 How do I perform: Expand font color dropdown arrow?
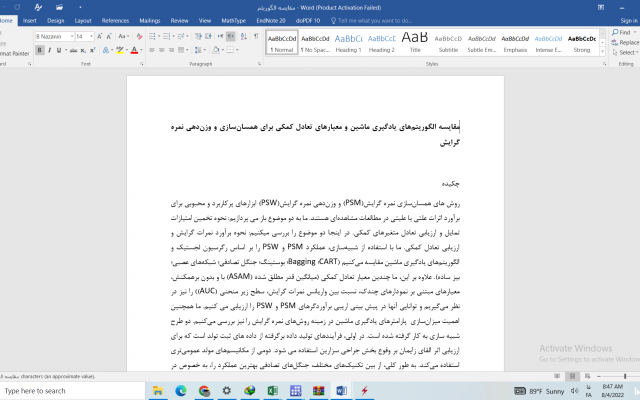click(141, 50)
